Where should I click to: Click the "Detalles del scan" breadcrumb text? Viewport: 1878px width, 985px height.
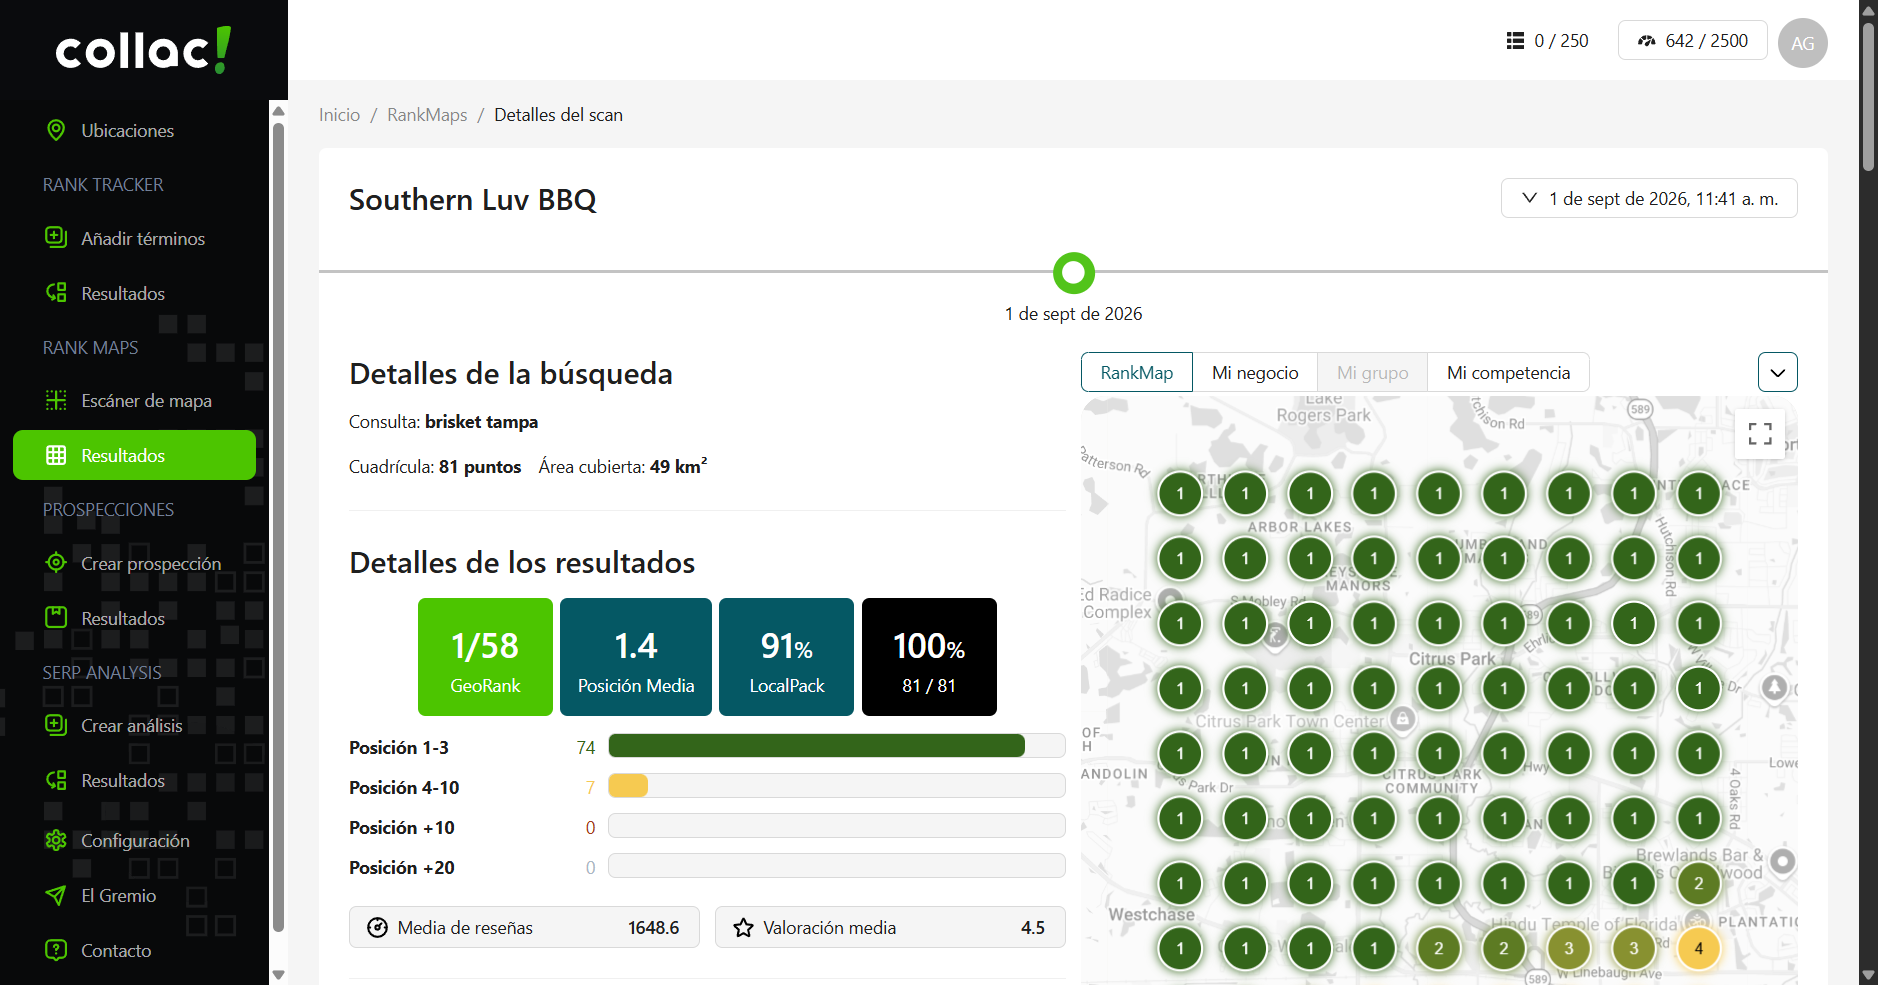click(558, 115)
